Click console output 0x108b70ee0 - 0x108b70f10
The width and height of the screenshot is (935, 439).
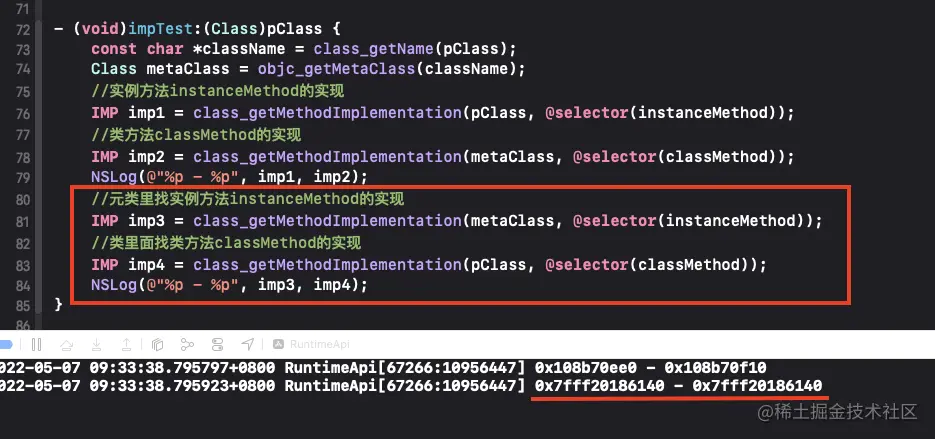650,367
